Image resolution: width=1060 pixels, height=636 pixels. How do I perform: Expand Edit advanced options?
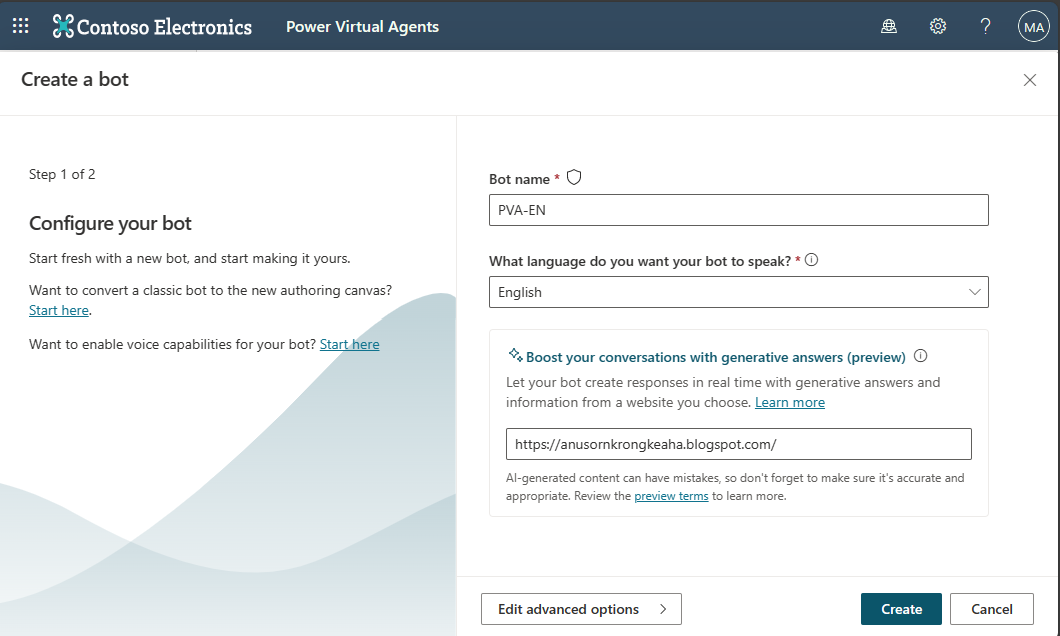tap(581, 609)
